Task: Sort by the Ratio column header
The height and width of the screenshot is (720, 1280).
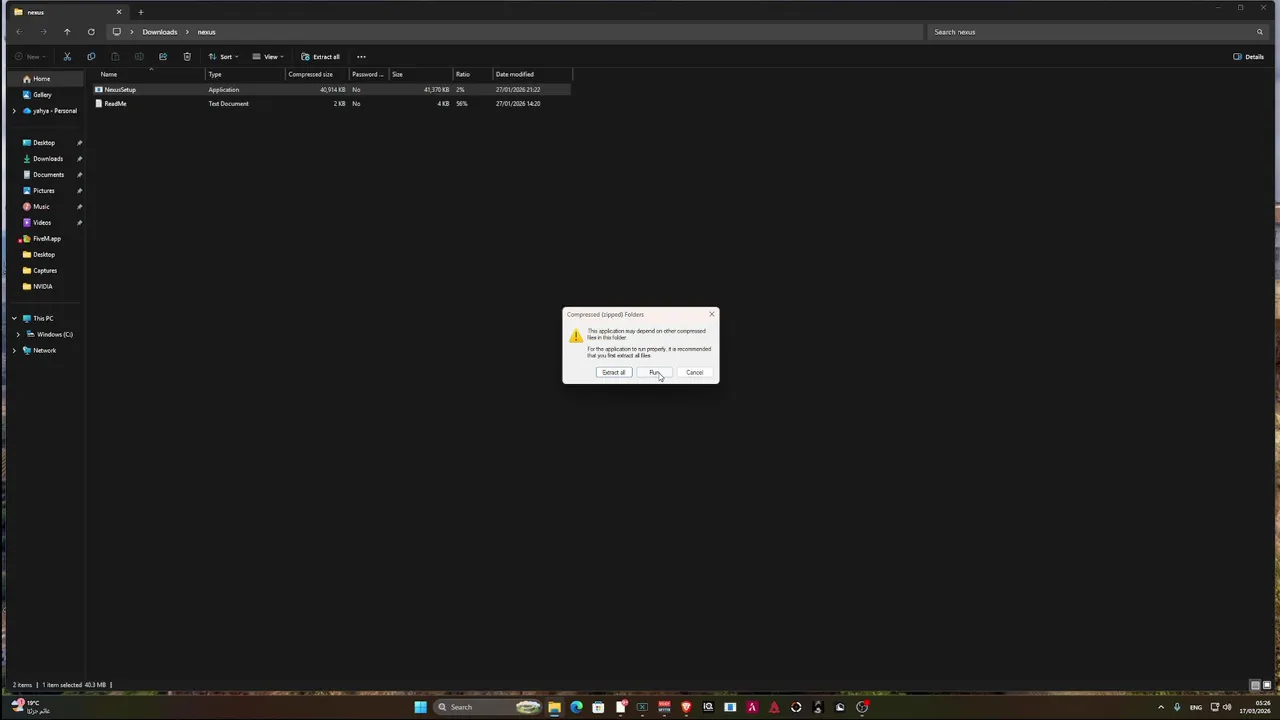Action: click(x=473, y=74)
